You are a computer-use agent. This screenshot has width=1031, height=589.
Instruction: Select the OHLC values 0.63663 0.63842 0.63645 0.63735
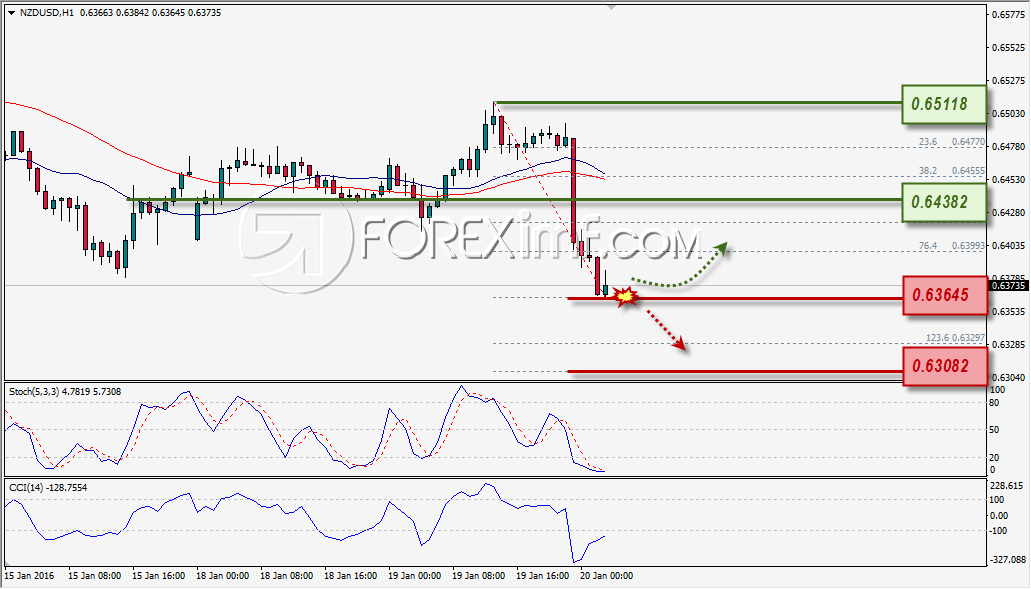[151, 12]
